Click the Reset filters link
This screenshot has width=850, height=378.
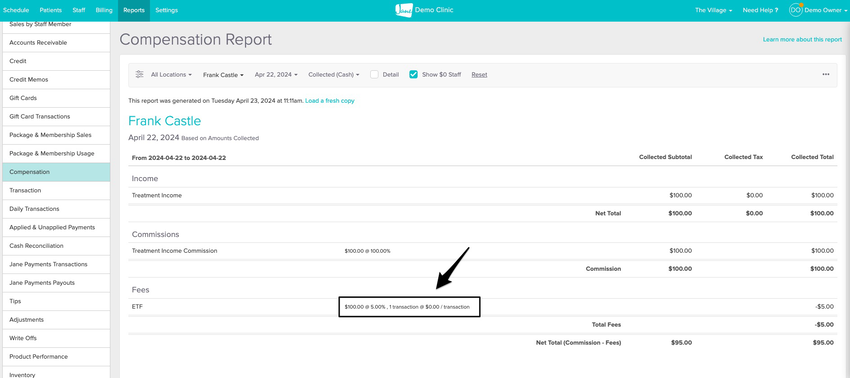point(479,75)
